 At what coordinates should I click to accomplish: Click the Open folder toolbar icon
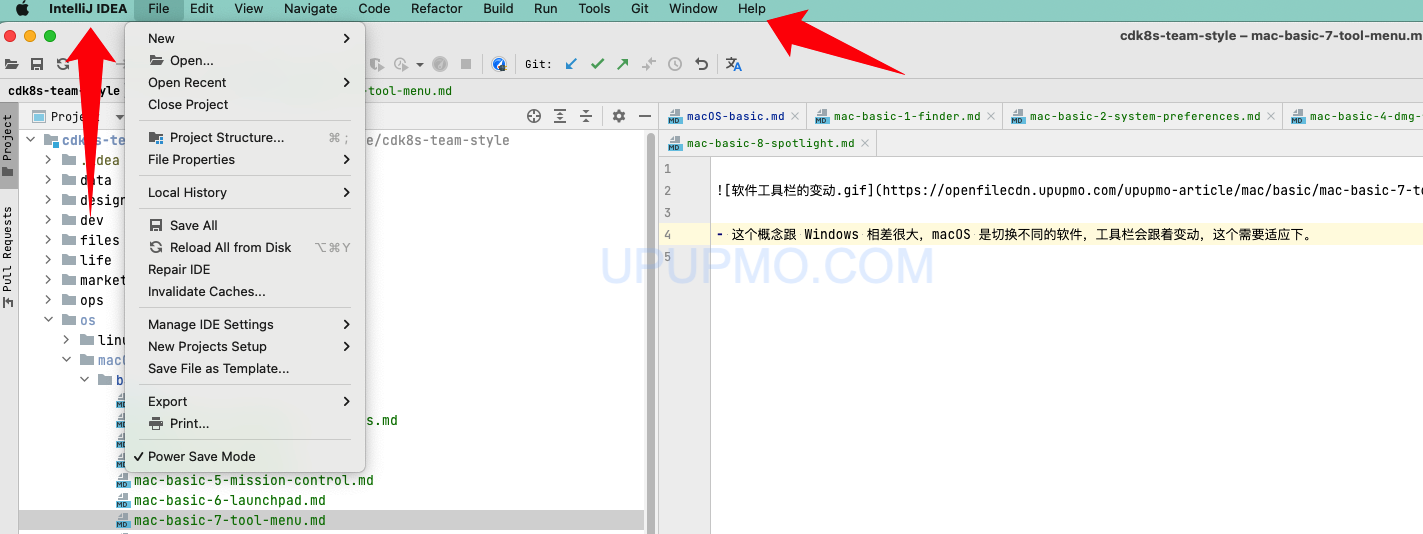point(11,64)
